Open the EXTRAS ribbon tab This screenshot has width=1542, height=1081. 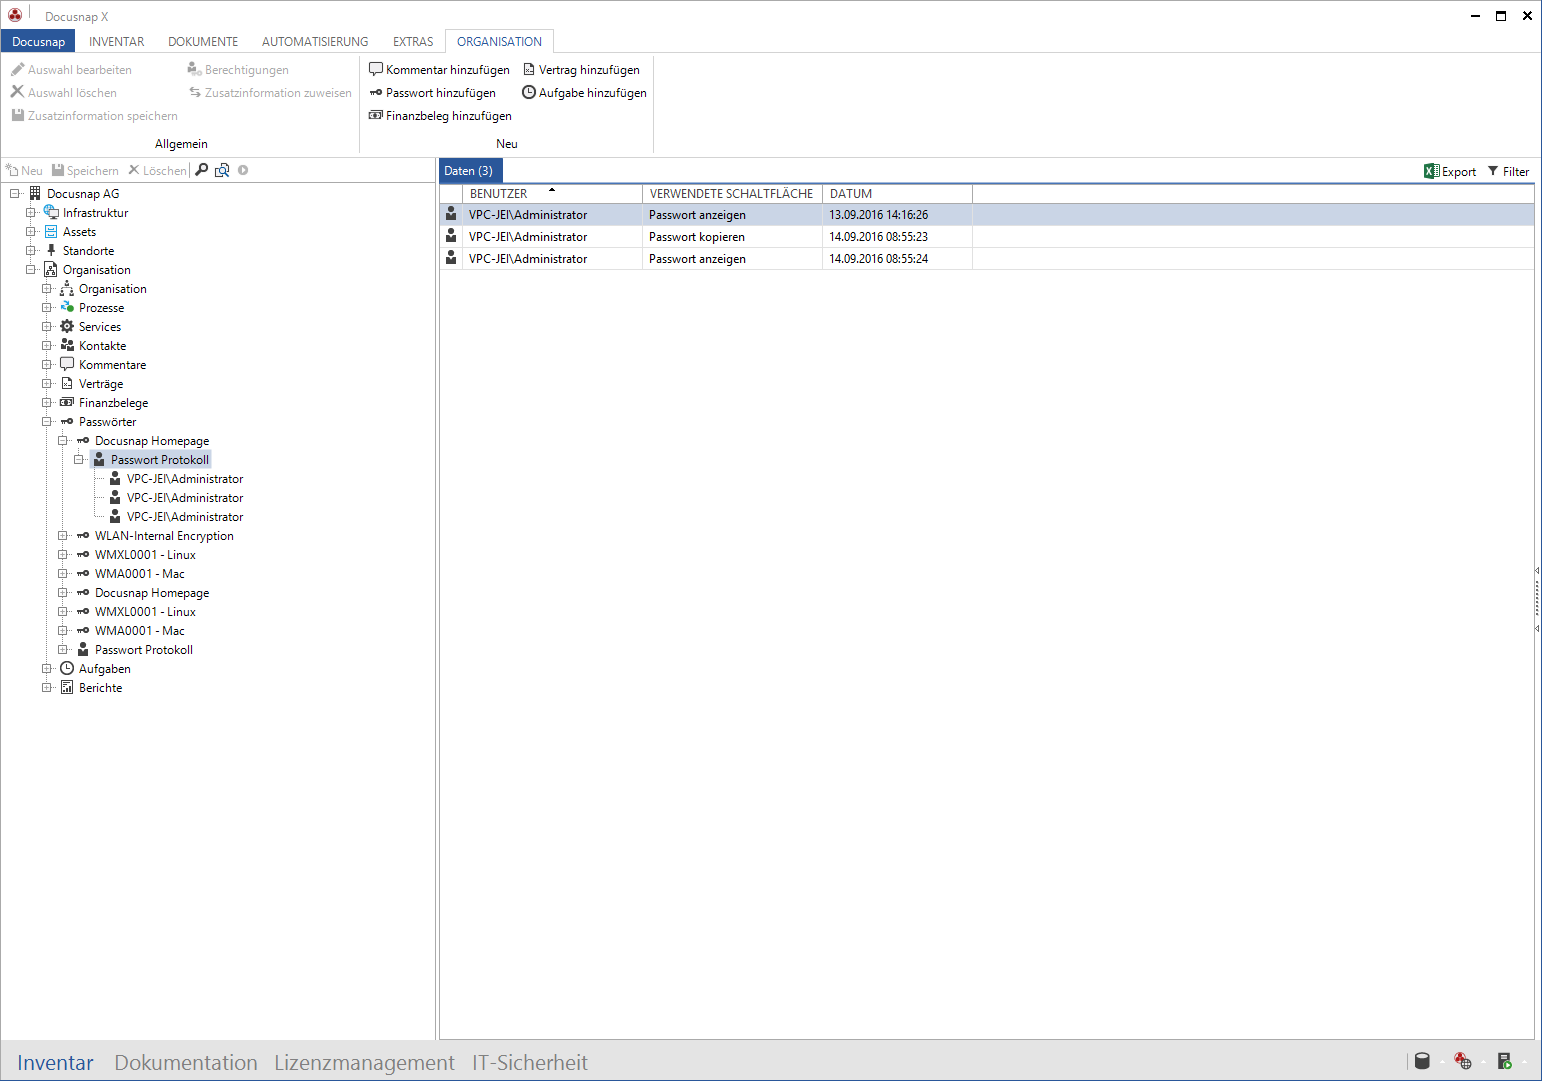click(x=413, y=41)
